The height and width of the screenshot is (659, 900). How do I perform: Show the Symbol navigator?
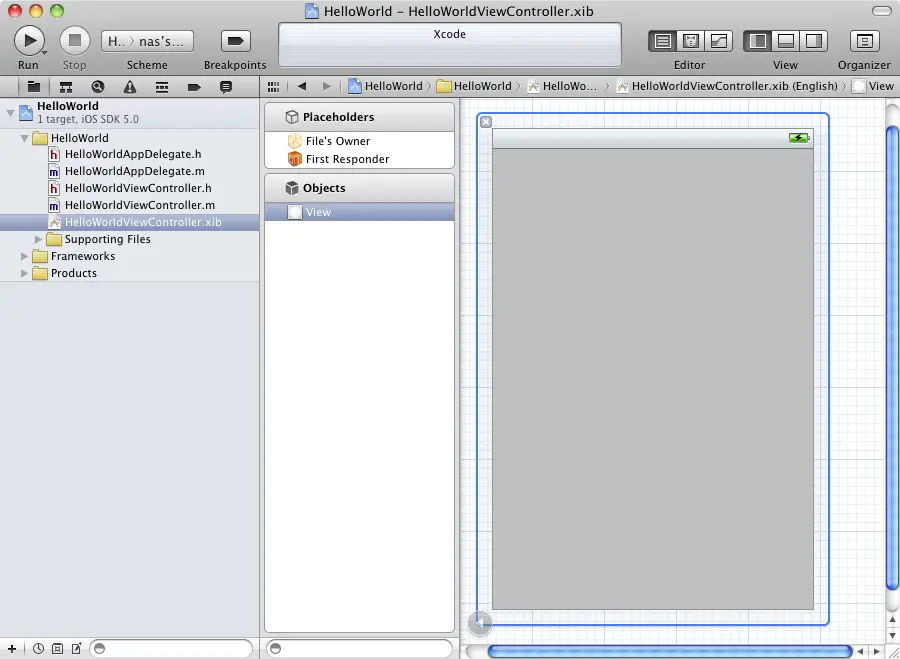[66, 87]
